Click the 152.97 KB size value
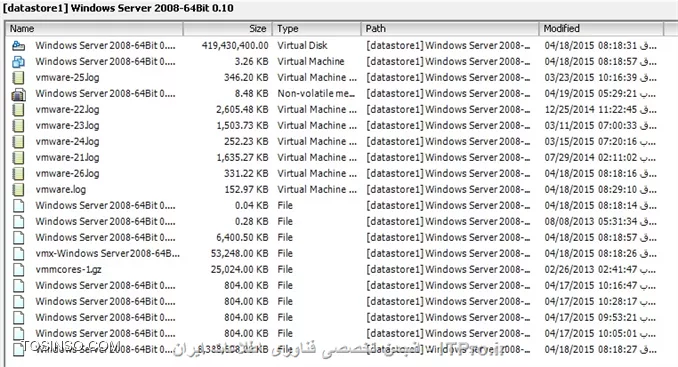Image resolution: width=678 pixels, height=367 pixels. (x=246, y=189)
